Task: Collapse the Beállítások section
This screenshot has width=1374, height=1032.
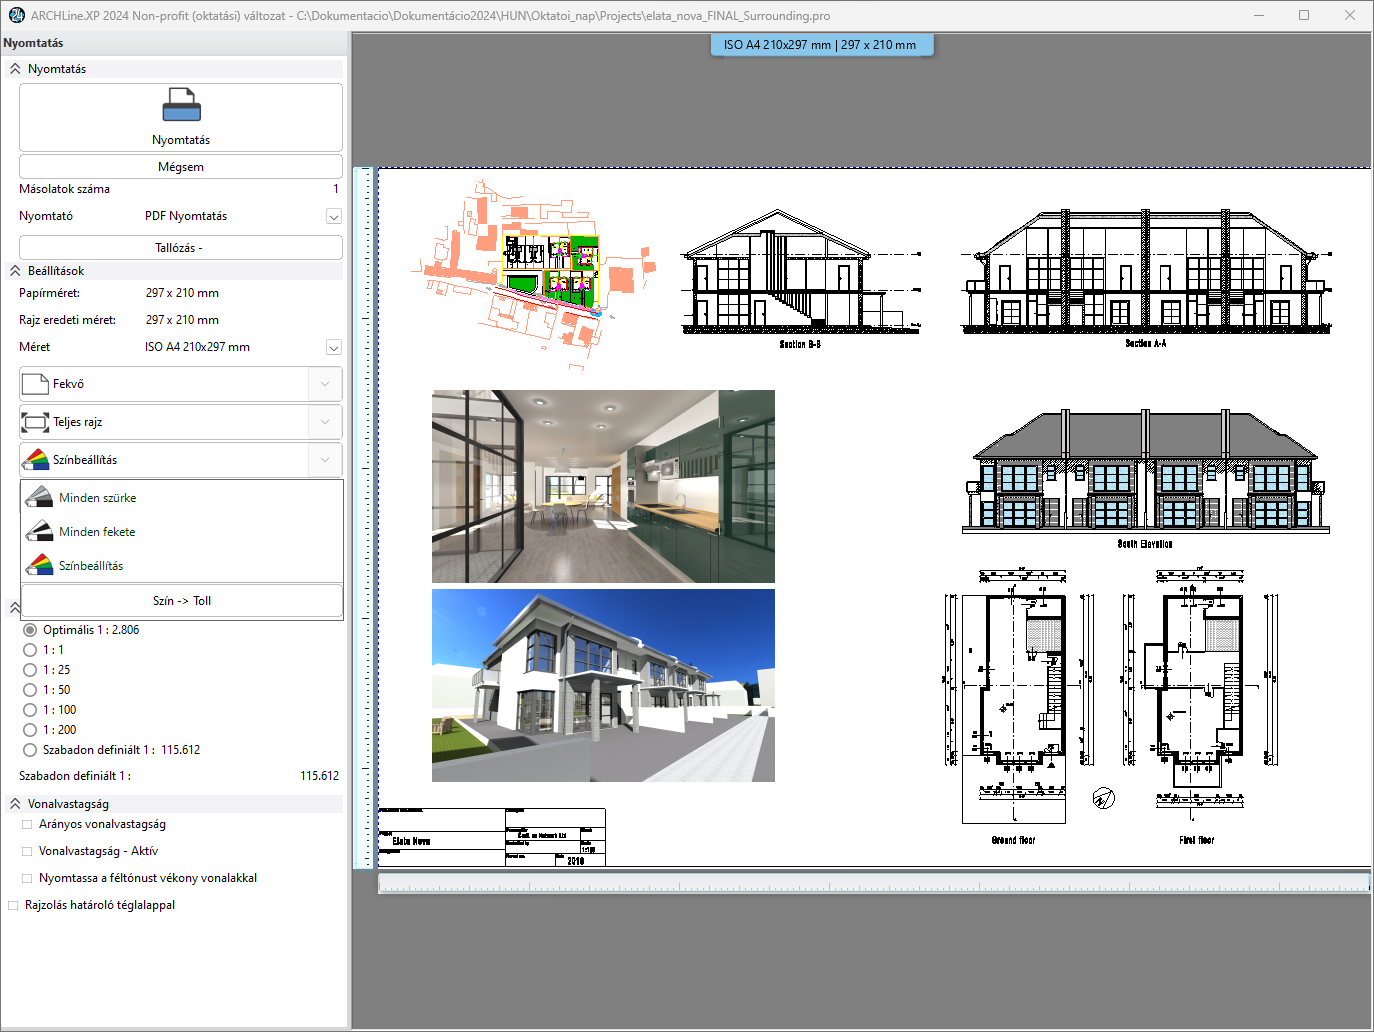Action: pyautogui.click(x=15, y=271)
